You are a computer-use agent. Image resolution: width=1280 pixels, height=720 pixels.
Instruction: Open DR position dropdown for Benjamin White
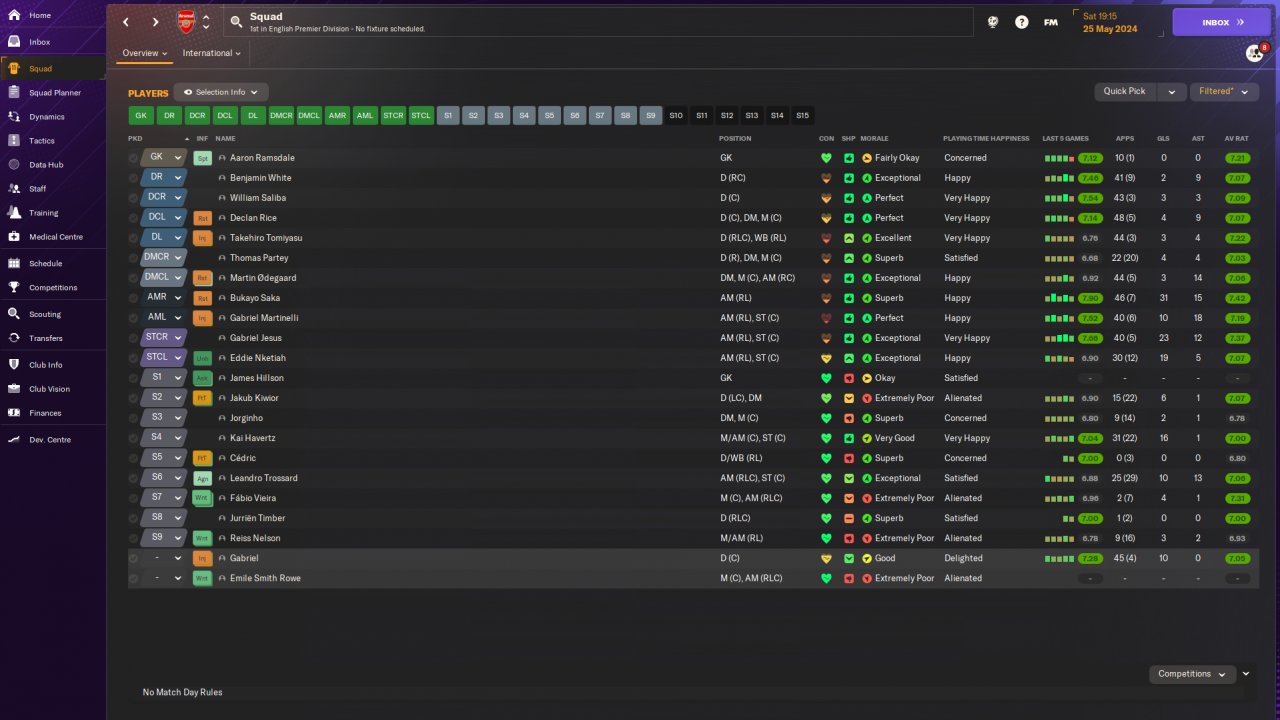tap(164, 178)
